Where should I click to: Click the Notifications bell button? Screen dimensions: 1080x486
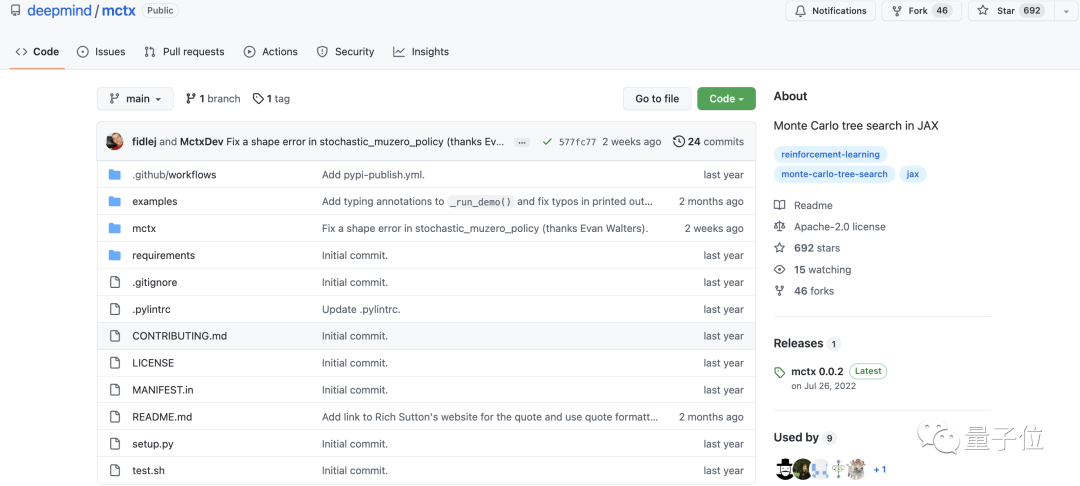(x=831, y=11)
